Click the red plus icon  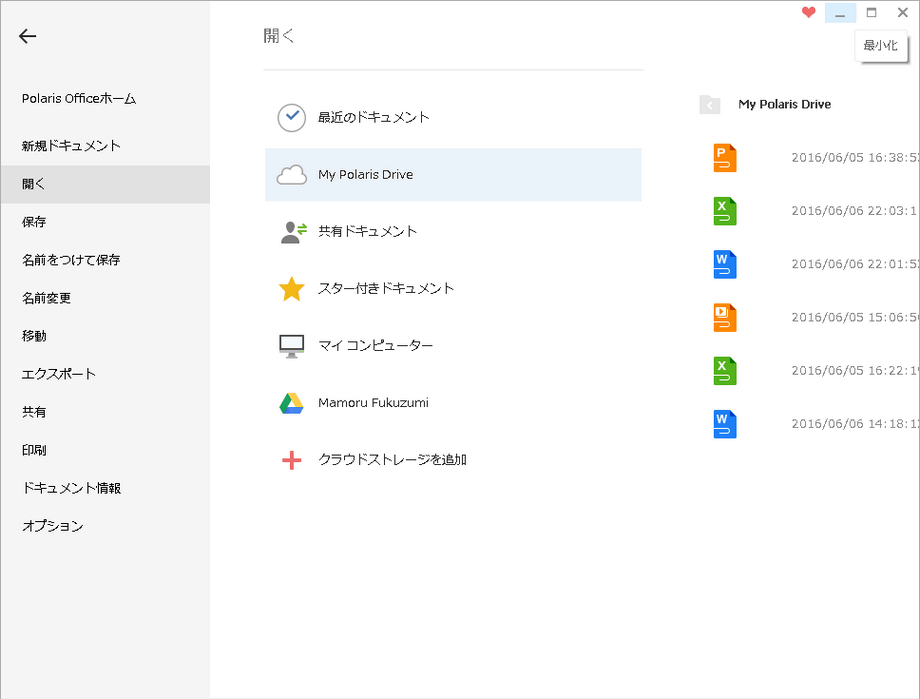(x=292, y=460)
